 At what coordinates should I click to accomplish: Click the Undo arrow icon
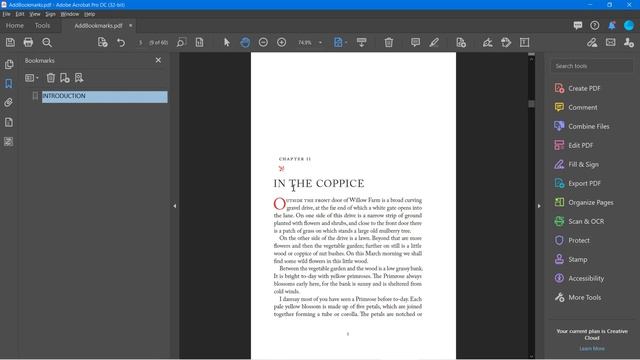pyautogui.click(x=121, y=42)
